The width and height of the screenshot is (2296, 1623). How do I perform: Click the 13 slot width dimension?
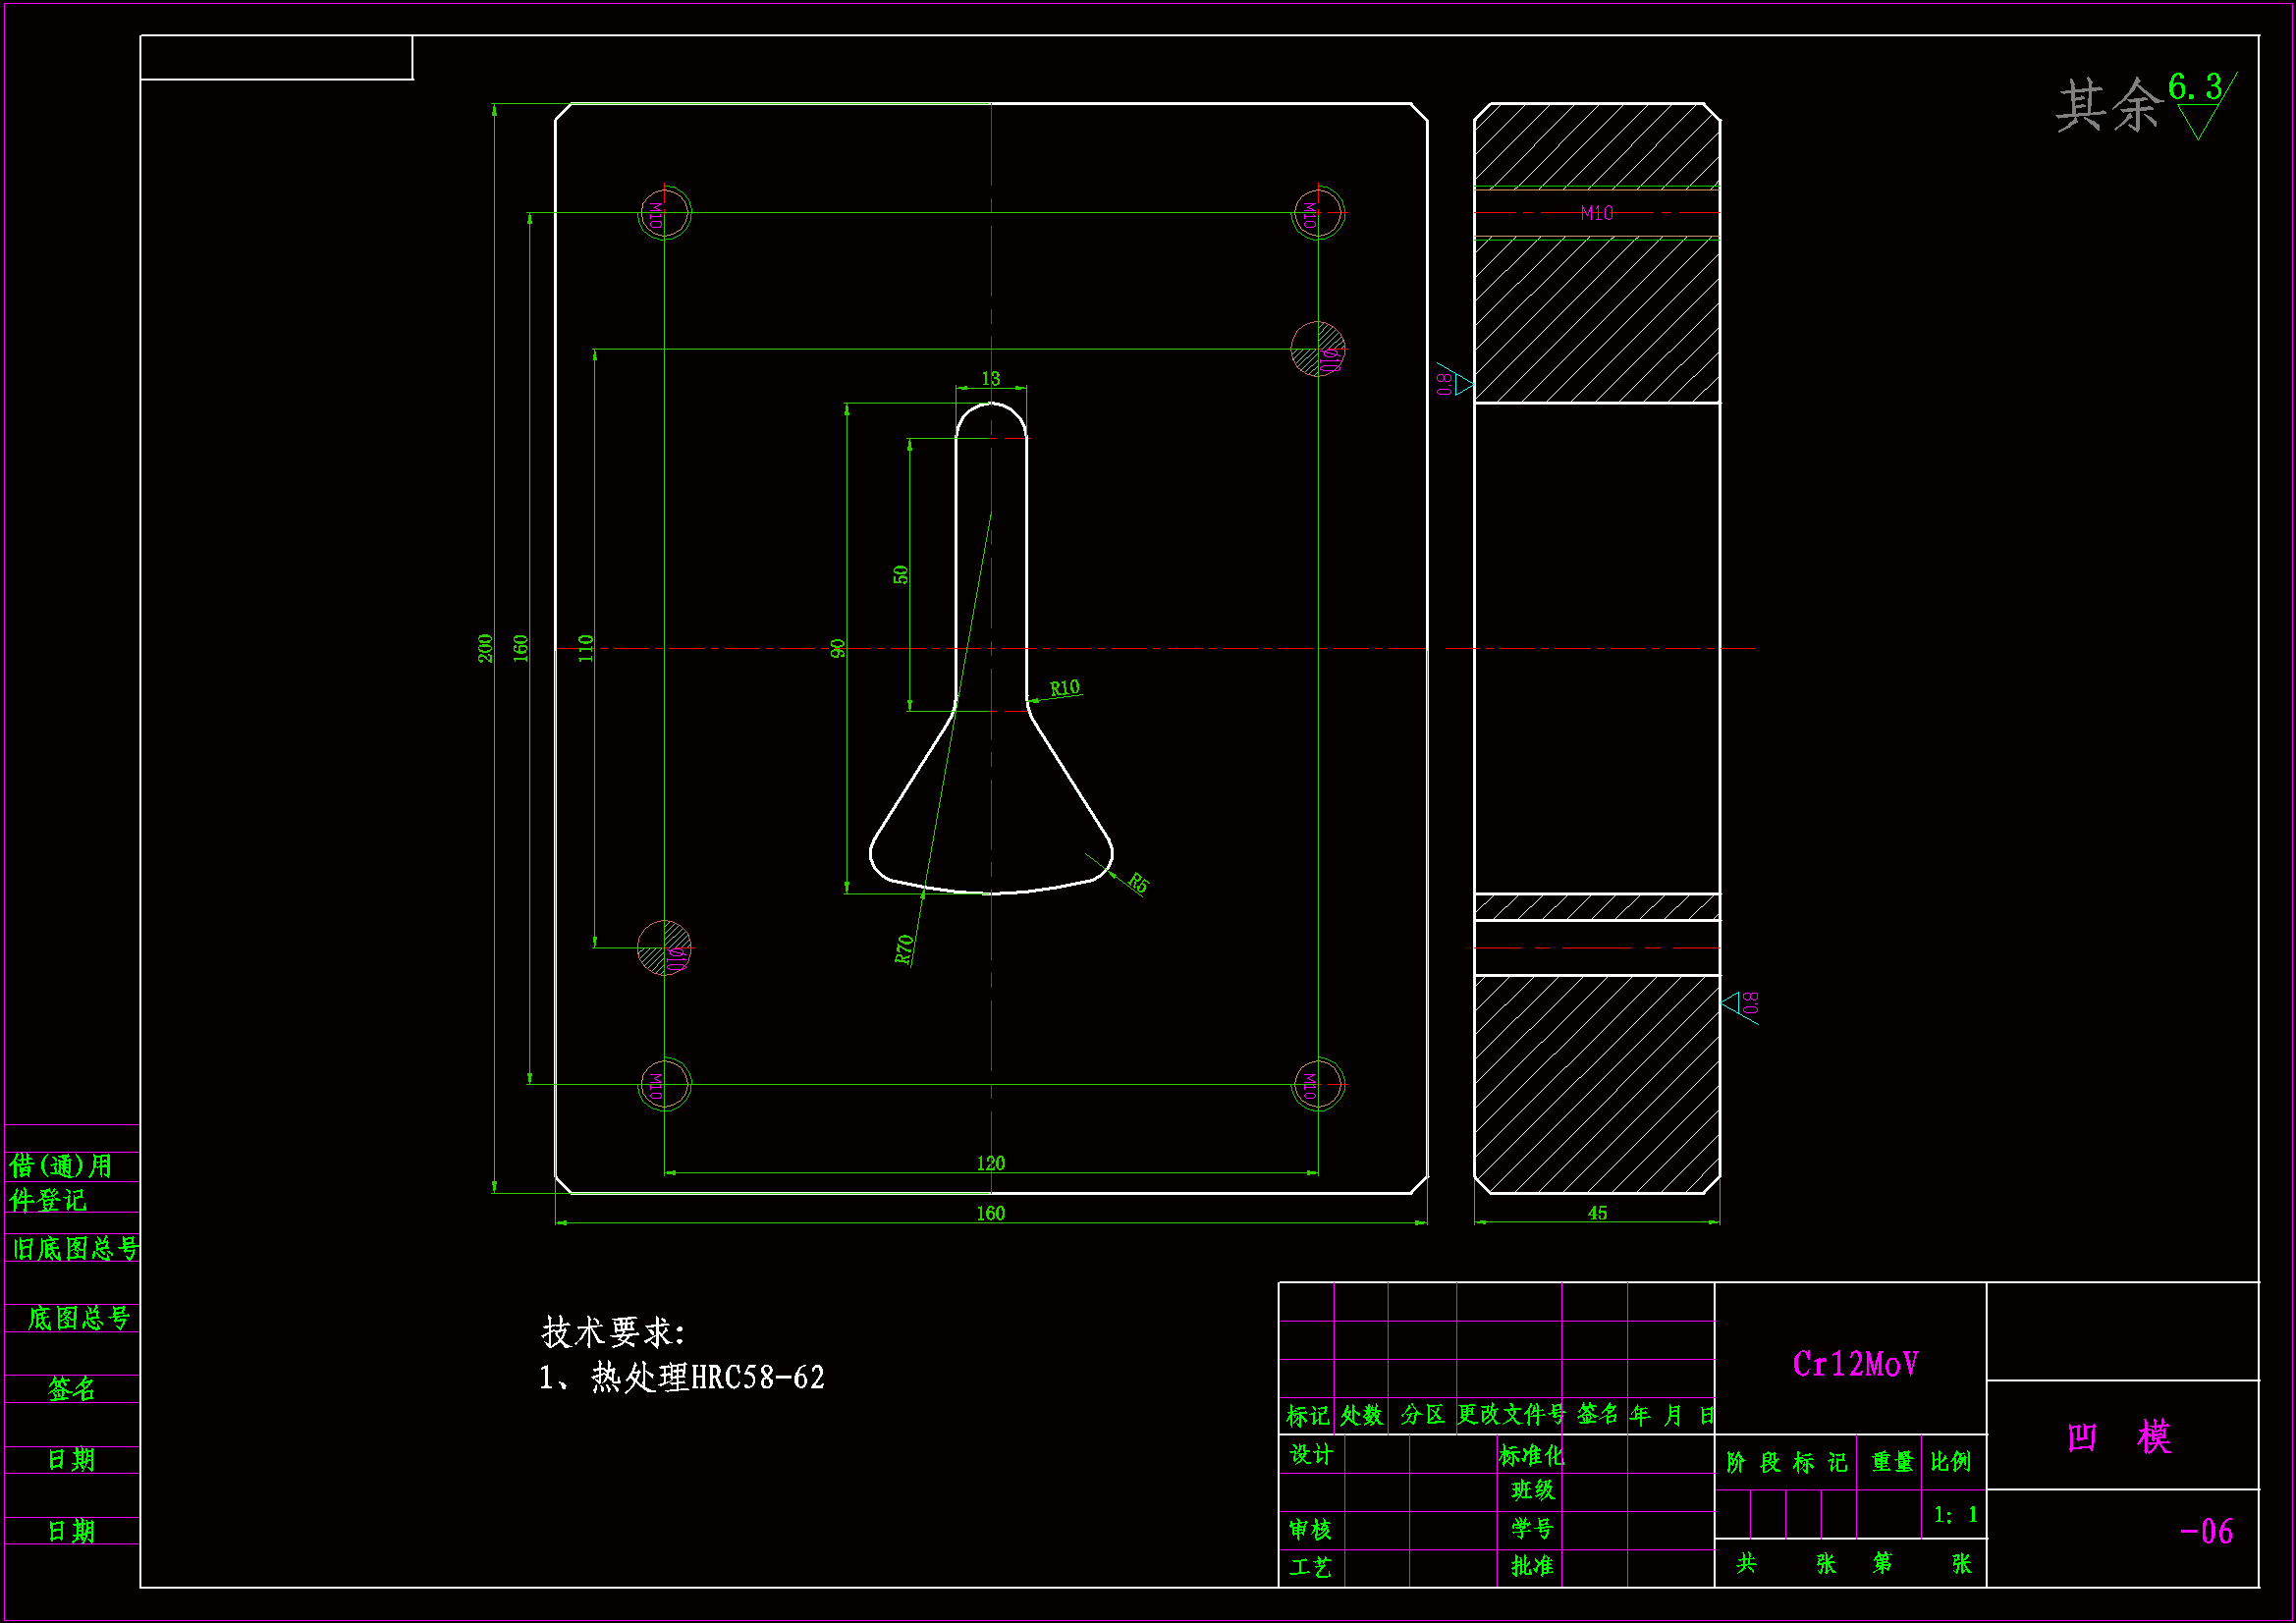pos(990,379)
